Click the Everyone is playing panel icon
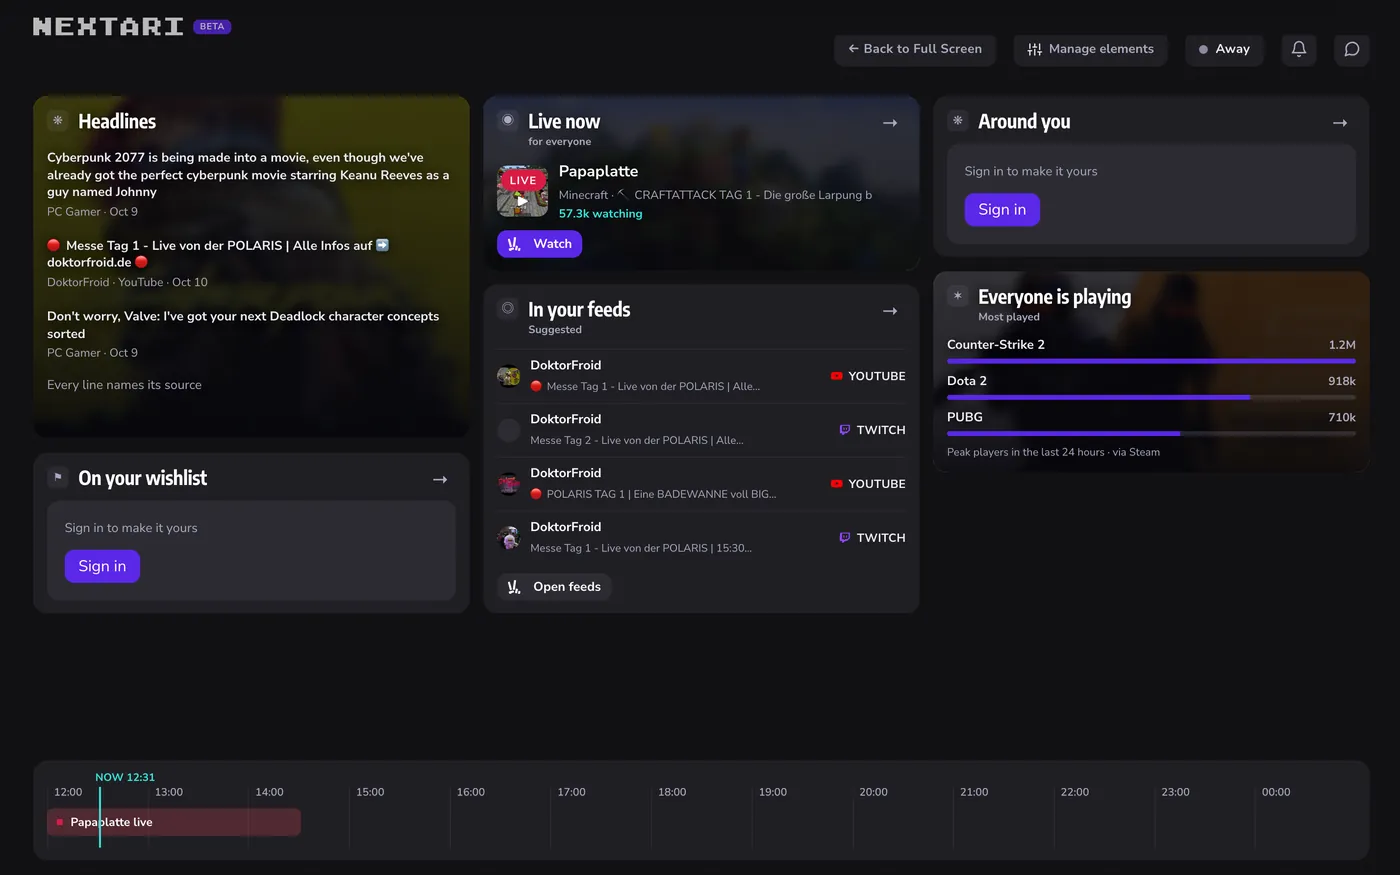Screen dimensions: 1400x875 958,296
